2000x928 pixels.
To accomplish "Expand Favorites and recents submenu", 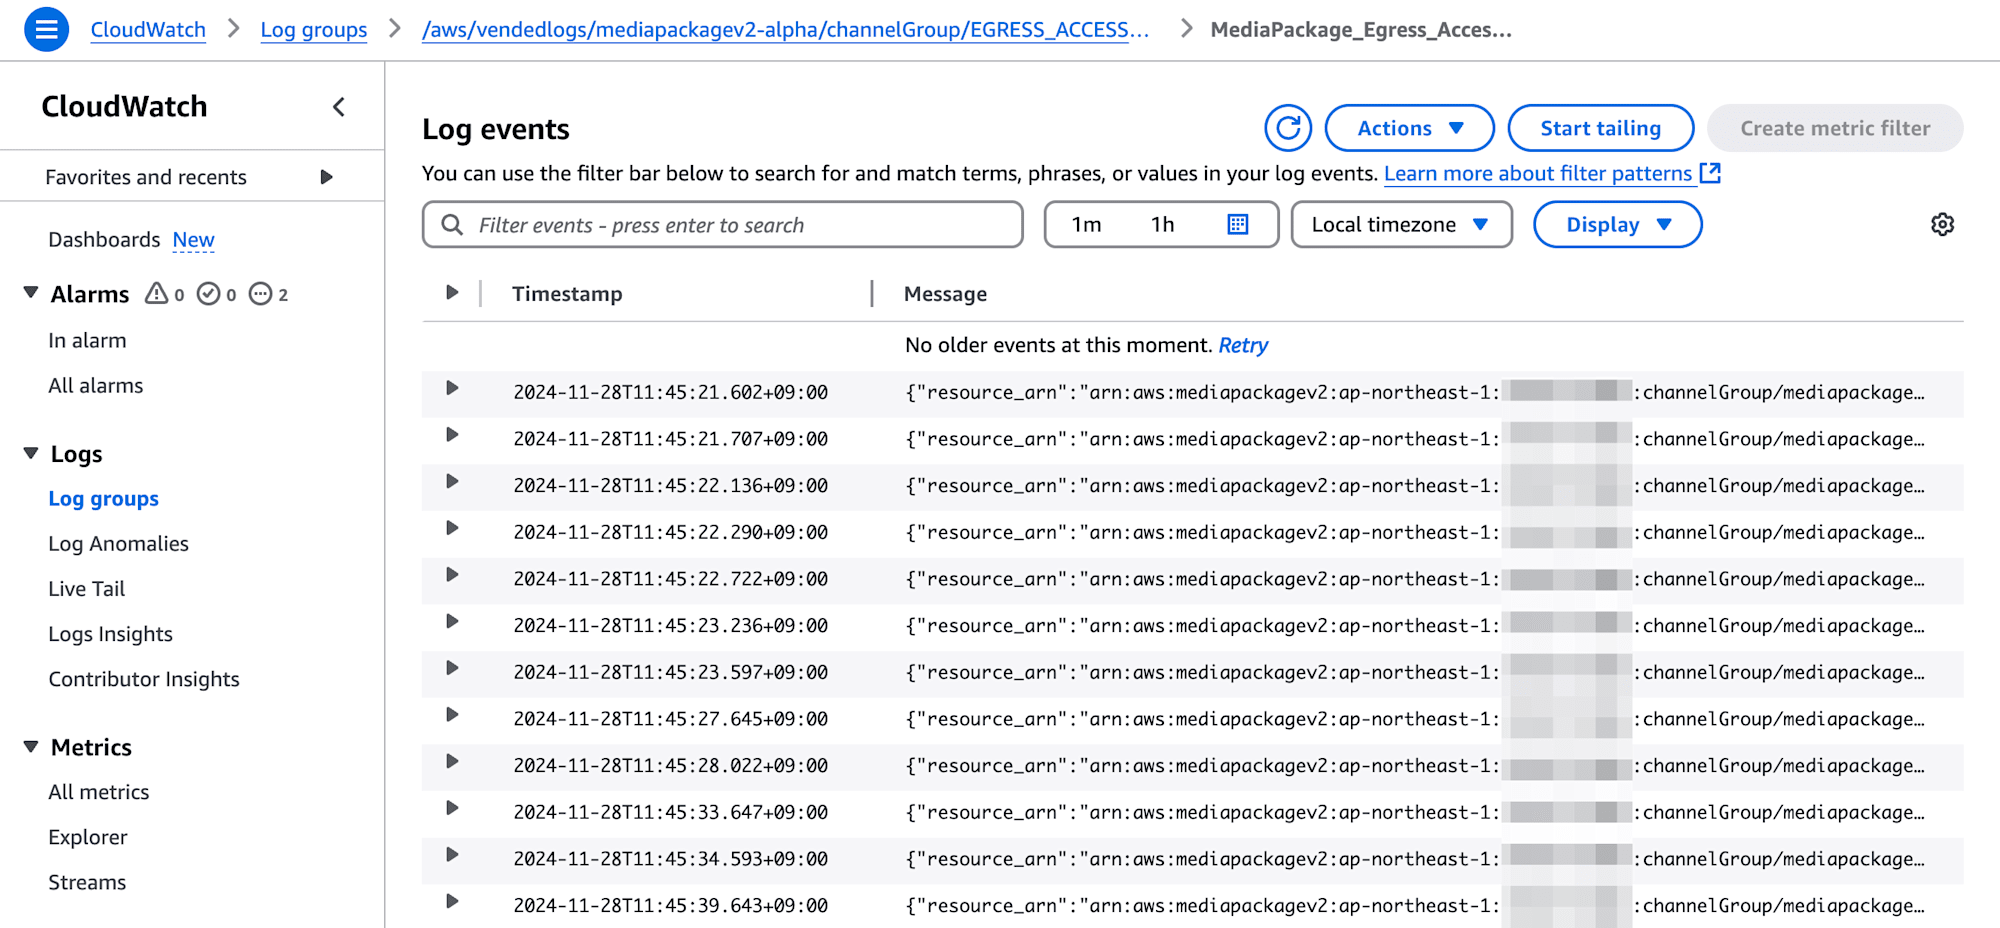I will coord(326,177).
